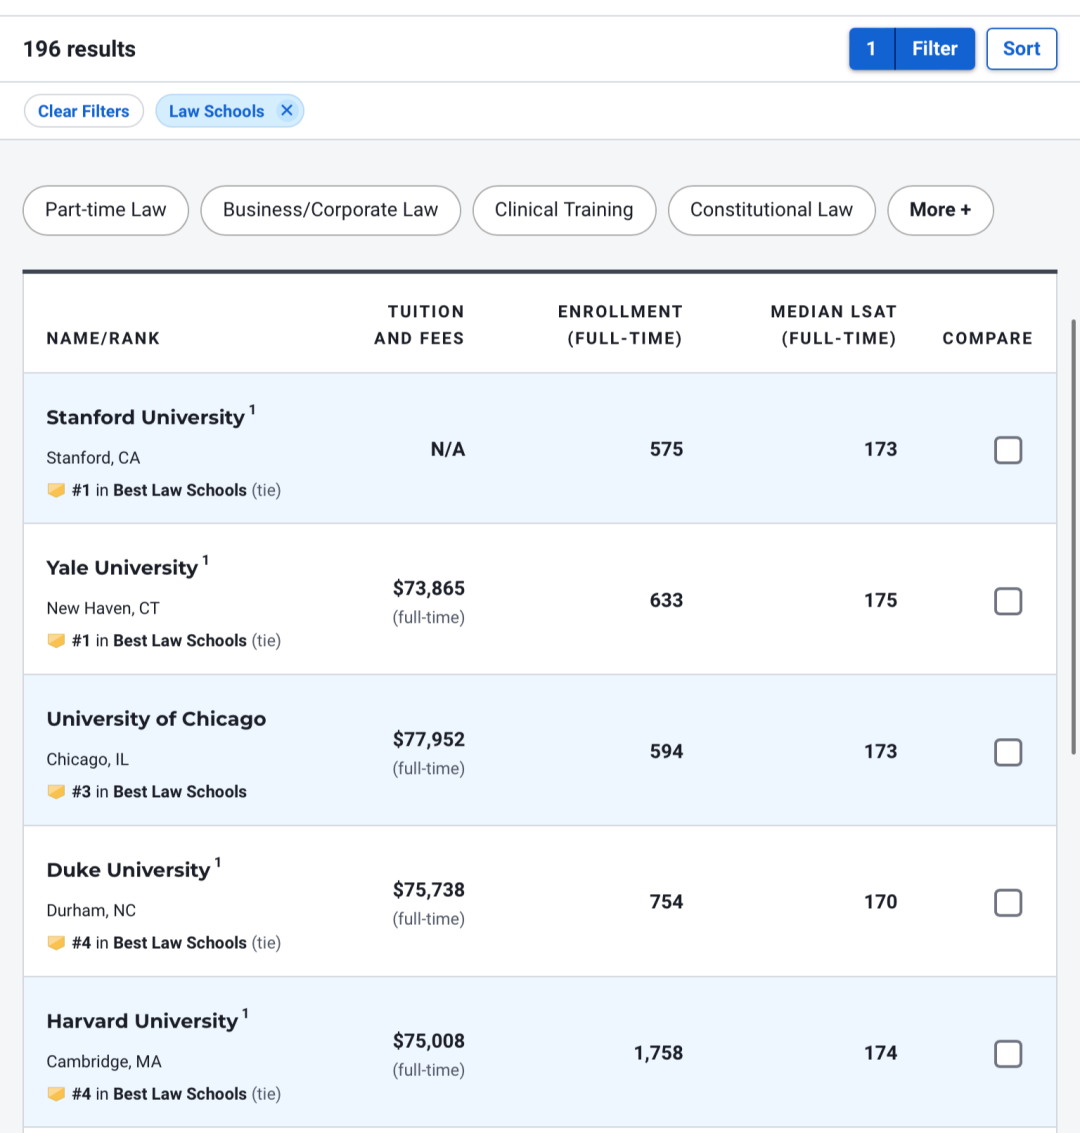Click Stanford tuition N/A value

click(x=448, y=449)
